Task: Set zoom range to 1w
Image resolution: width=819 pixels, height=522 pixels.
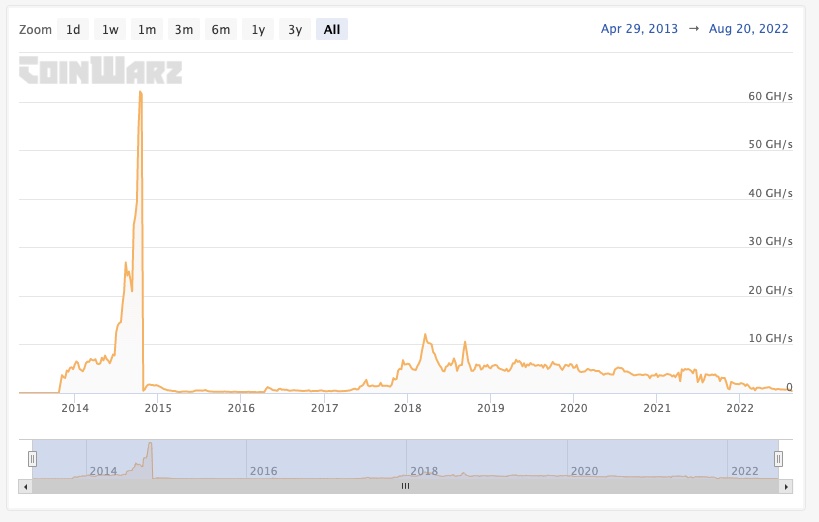Action: click(110, 29)
